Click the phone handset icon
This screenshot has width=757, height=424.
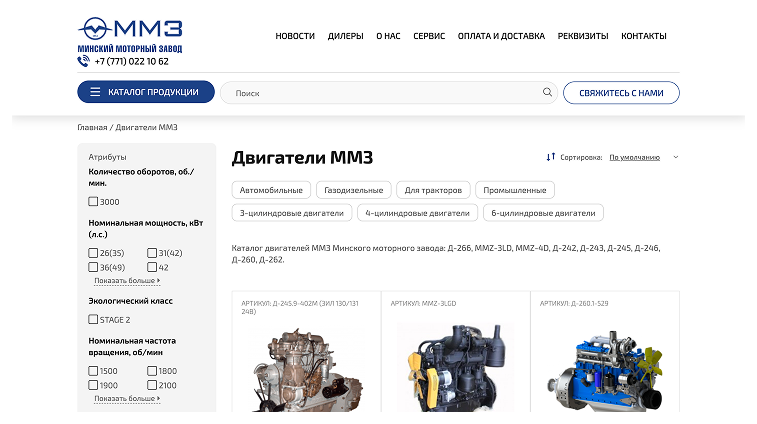coord(84,61)
